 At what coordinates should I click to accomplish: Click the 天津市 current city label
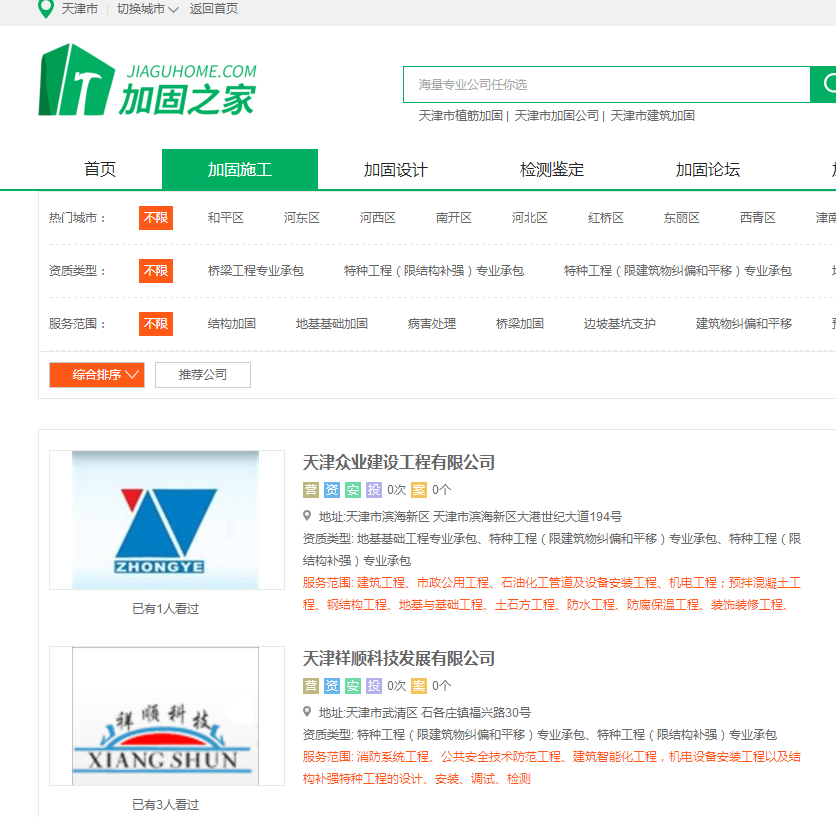coord(79,9)
